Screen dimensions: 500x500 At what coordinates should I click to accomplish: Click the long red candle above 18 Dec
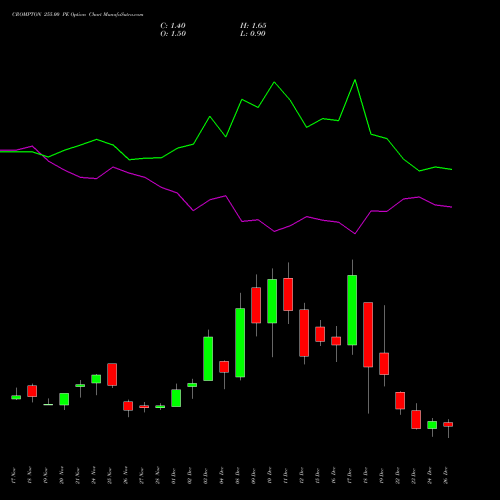coord(368,335)
